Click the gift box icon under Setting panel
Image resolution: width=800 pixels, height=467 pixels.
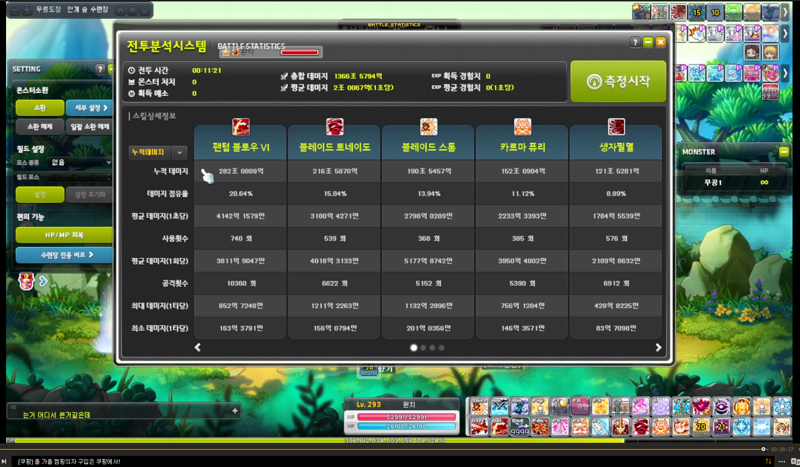(x=26, y=281)
